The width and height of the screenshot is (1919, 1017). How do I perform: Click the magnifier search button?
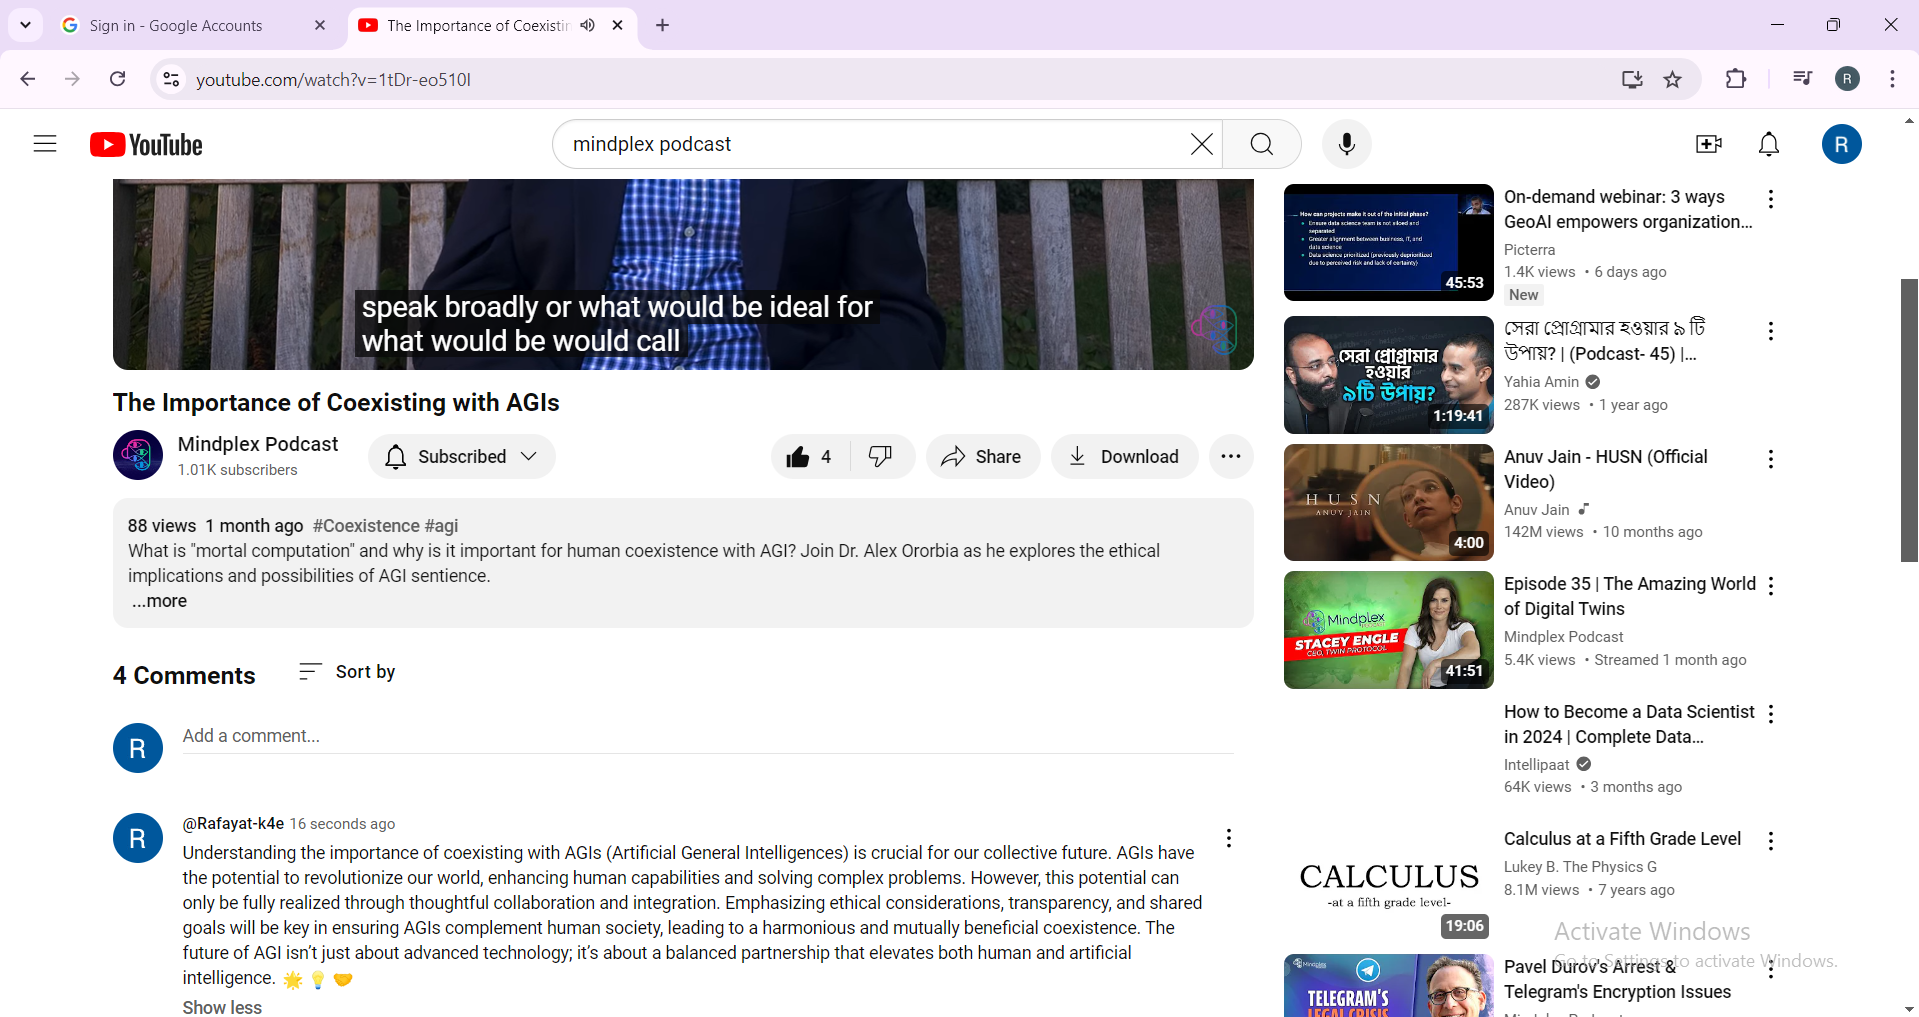click(1262, 144)
